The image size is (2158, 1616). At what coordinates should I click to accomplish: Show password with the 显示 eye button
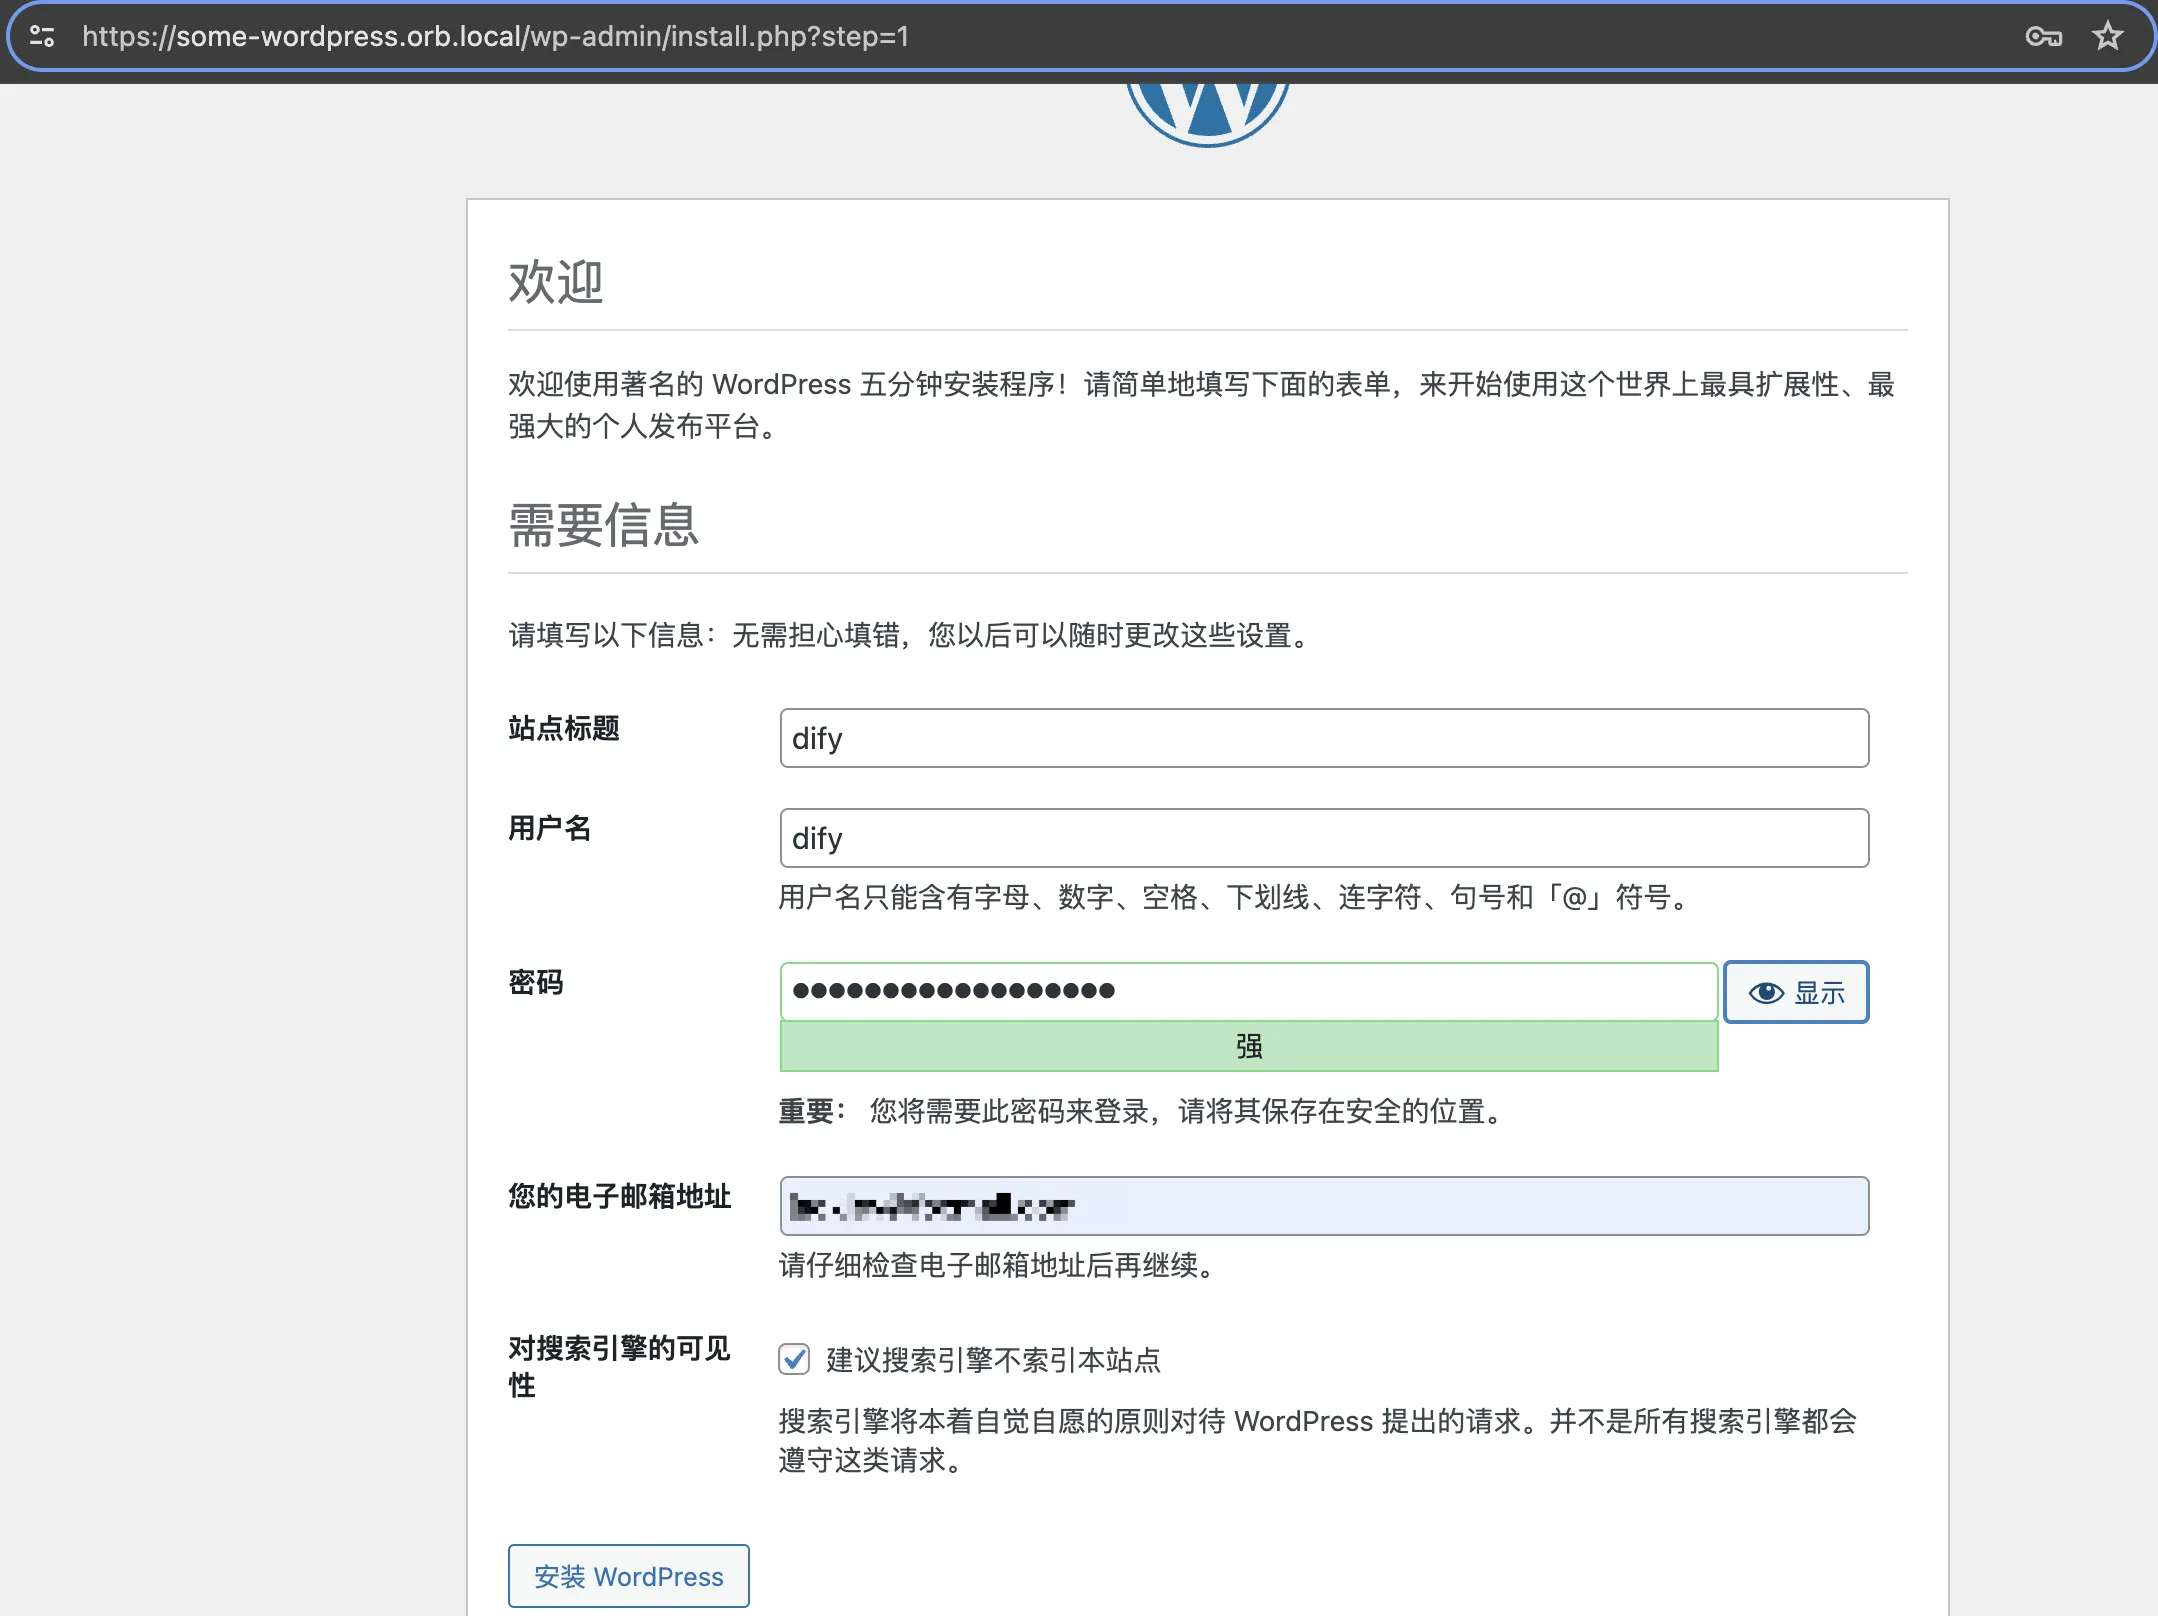click(x=1796, y=992)
